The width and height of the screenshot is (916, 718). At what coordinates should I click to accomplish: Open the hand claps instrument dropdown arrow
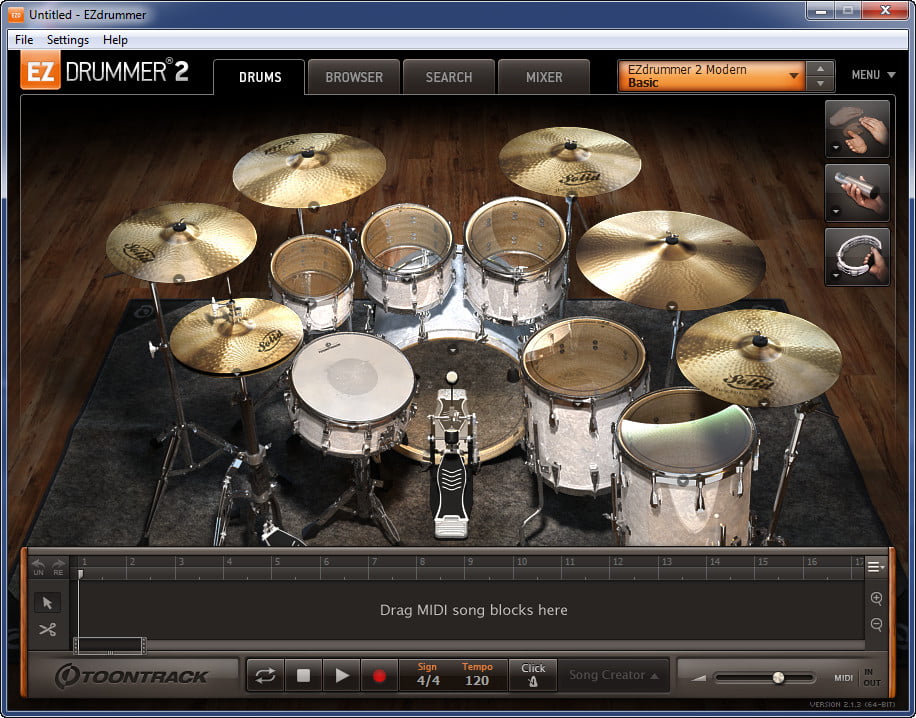(835, 148)
